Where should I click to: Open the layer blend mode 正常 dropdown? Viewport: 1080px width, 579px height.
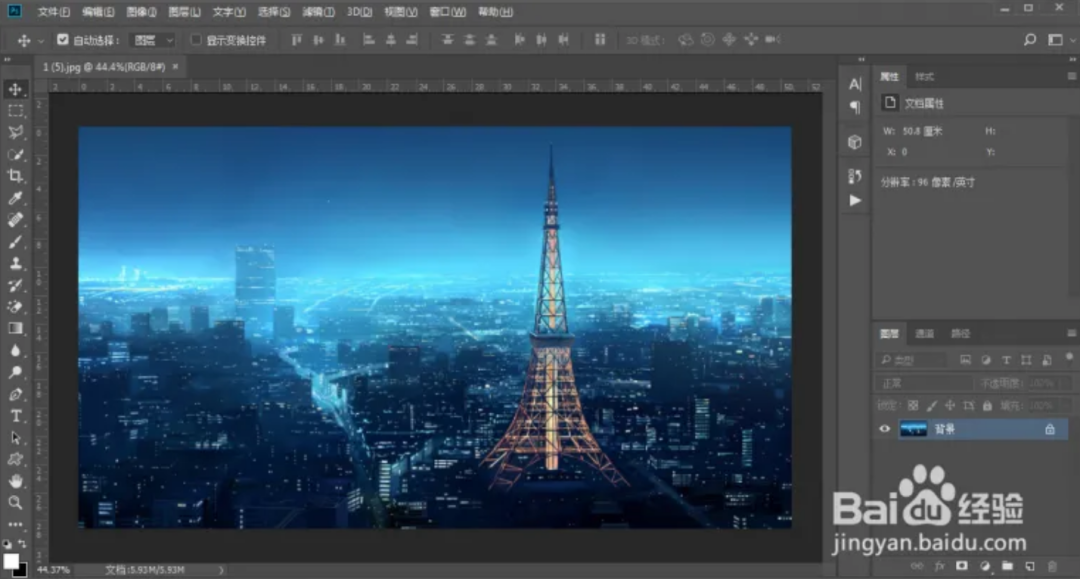point(924,383)
